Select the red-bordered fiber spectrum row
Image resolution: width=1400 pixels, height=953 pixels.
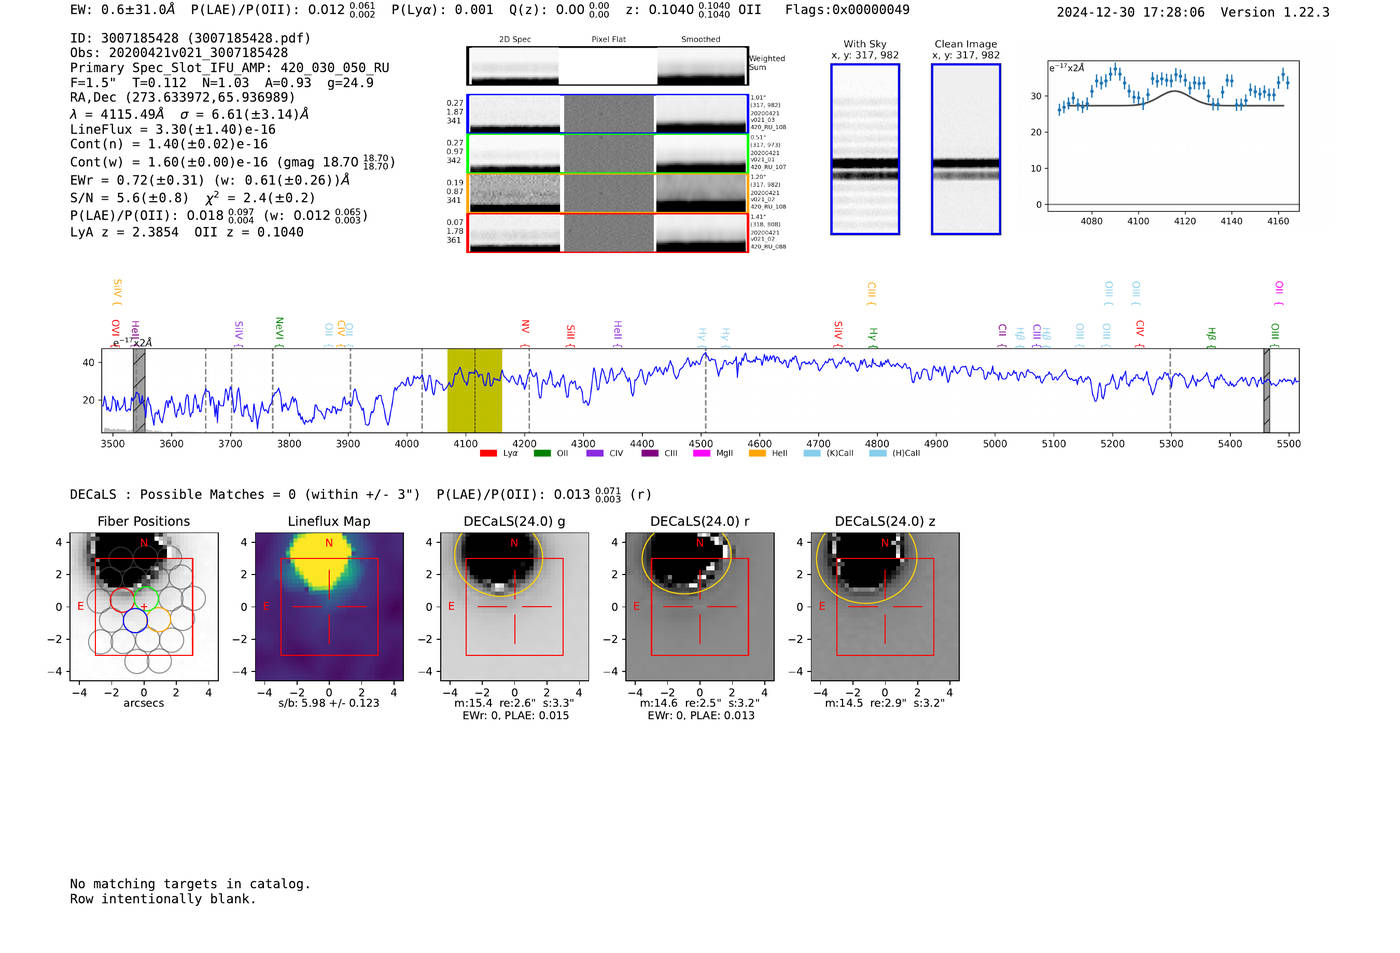[607, 233]
